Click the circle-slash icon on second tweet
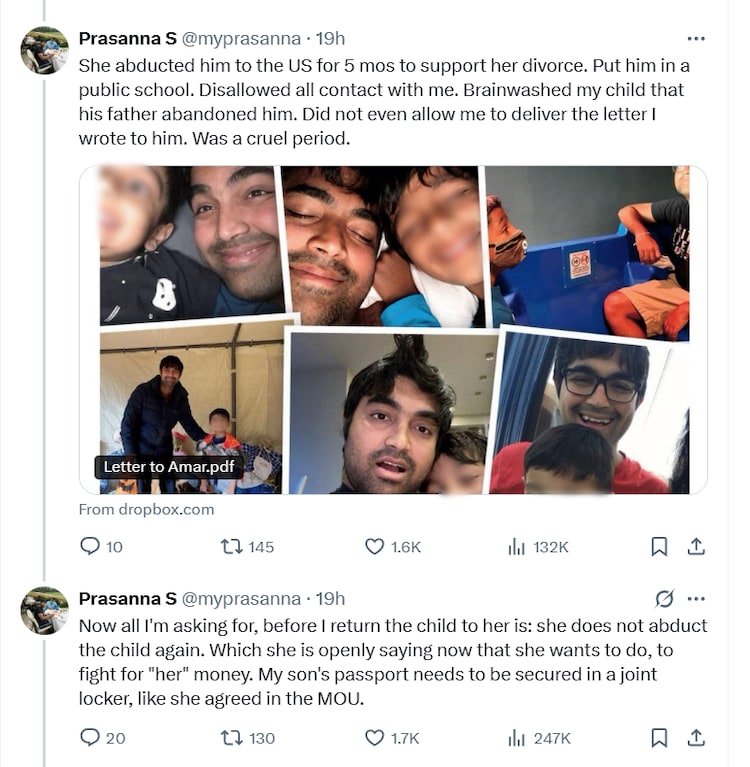The image size is (750, 767). (x=664, y=599)
